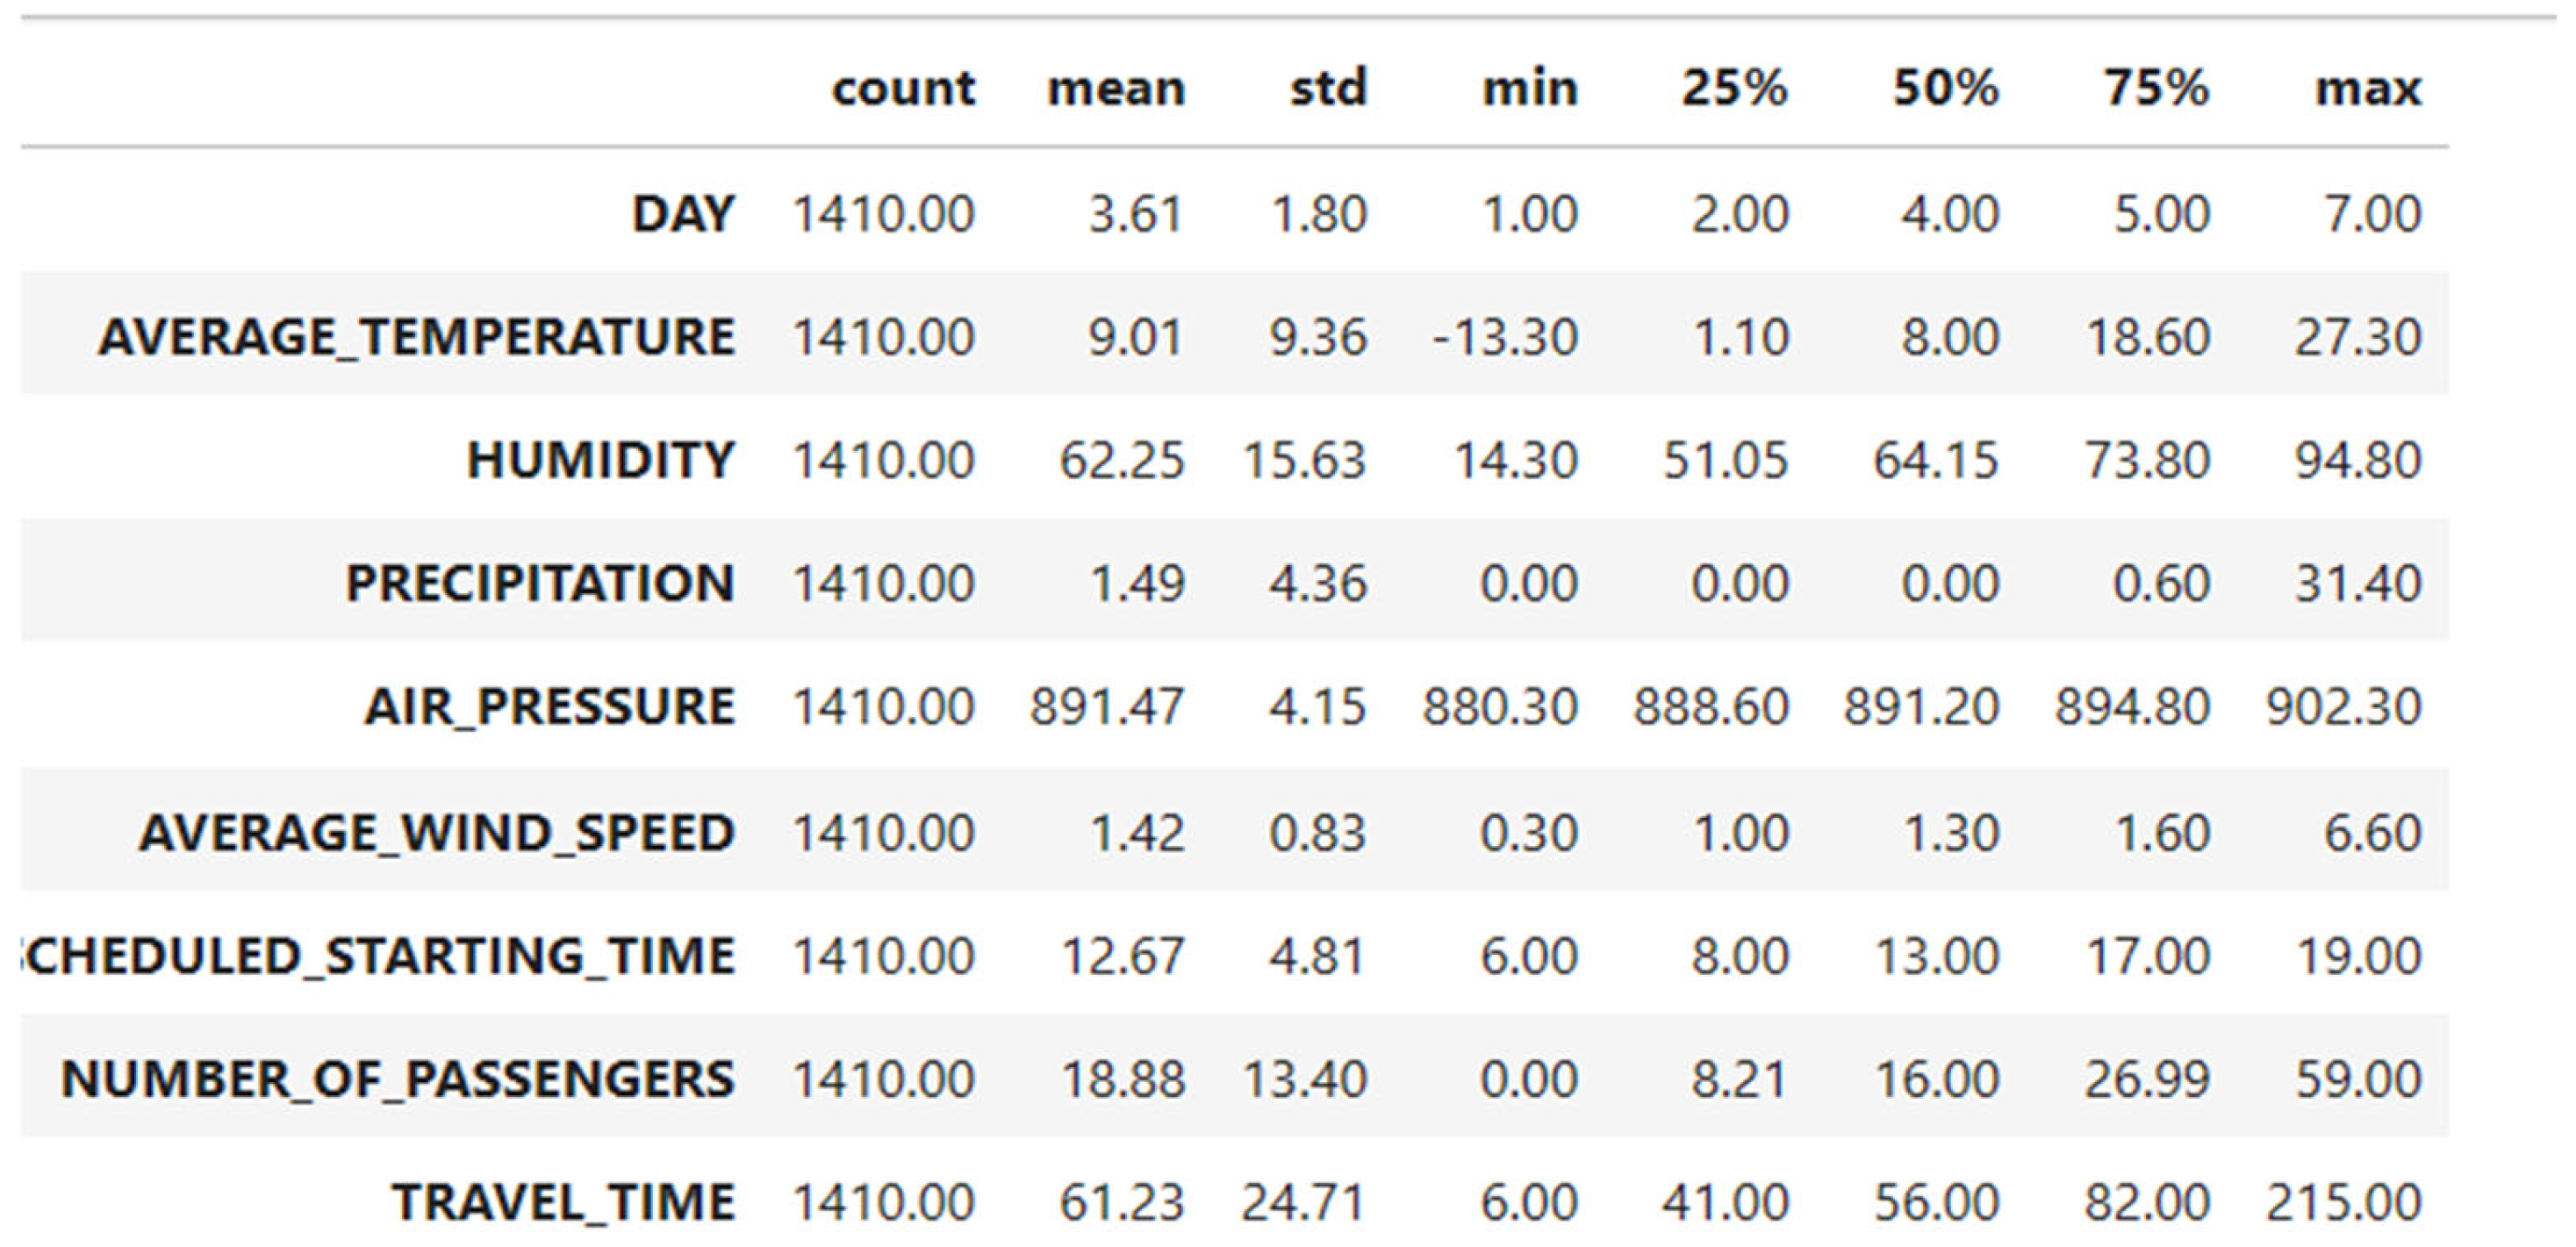Click the TRAVEL_TIME max value 215.00
The image size is (2576, 1247).
click(2343, 1201)
